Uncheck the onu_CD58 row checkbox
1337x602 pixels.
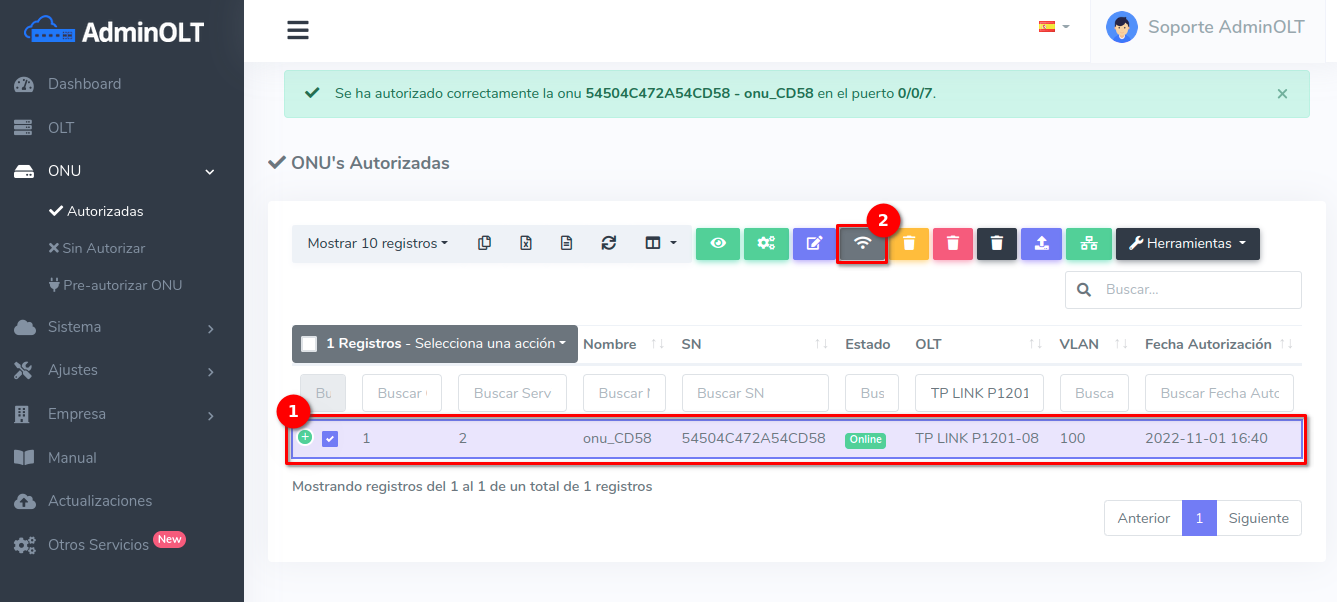[x=330, y=439]
